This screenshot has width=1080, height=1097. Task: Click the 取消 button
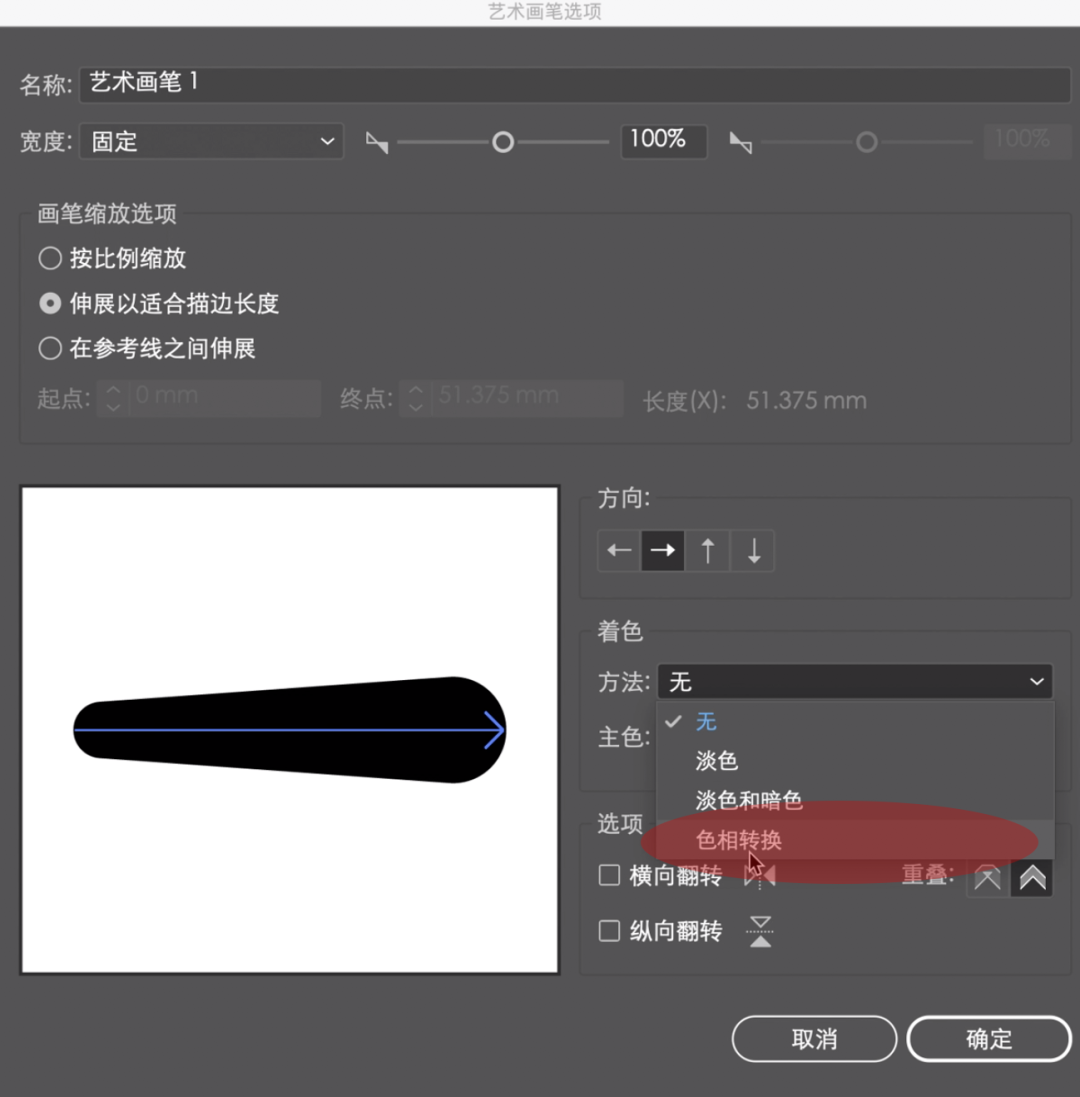pyautogui.click(x=814, y=1039)
